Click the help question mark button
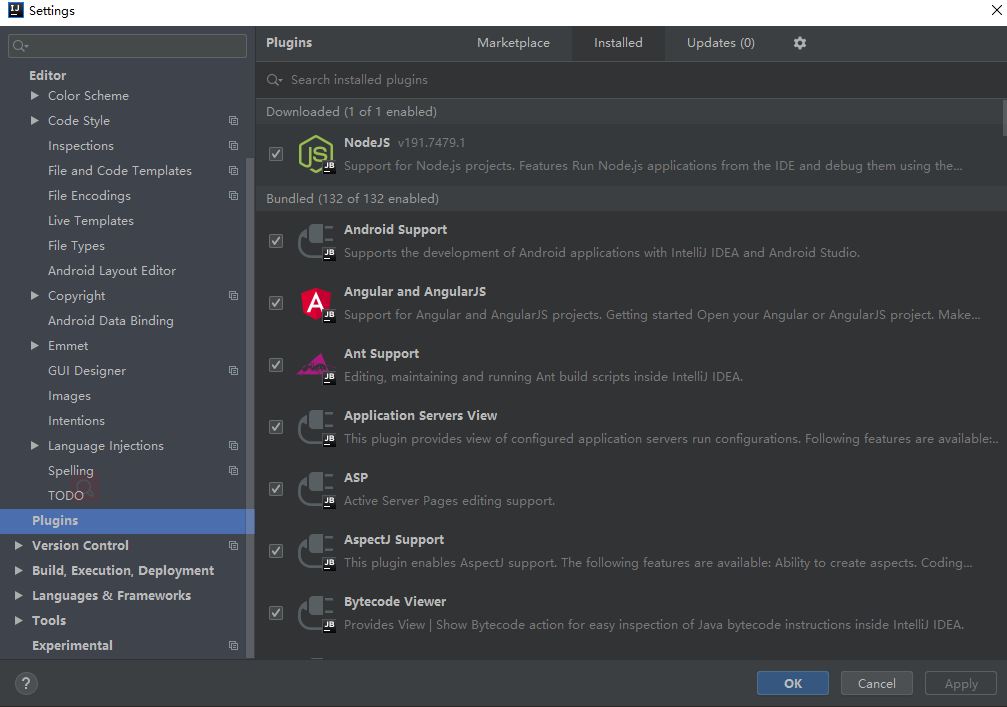This screenshot has height=707, width=1007. click(x=26, y=683)
